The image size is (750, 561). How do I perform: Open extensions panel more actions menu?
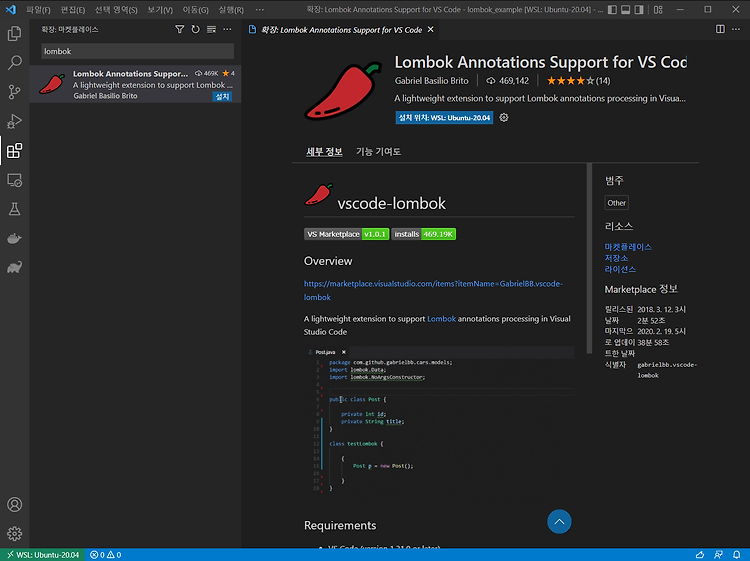tap(227, 30)
